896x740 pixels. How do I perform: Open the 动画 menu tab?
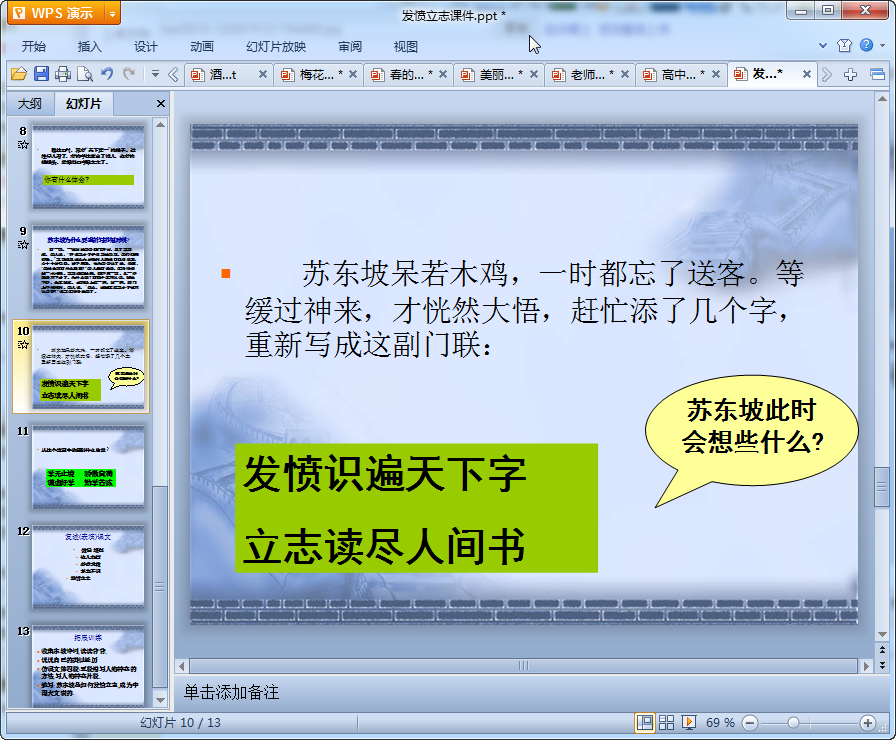[x=202, y=46]
